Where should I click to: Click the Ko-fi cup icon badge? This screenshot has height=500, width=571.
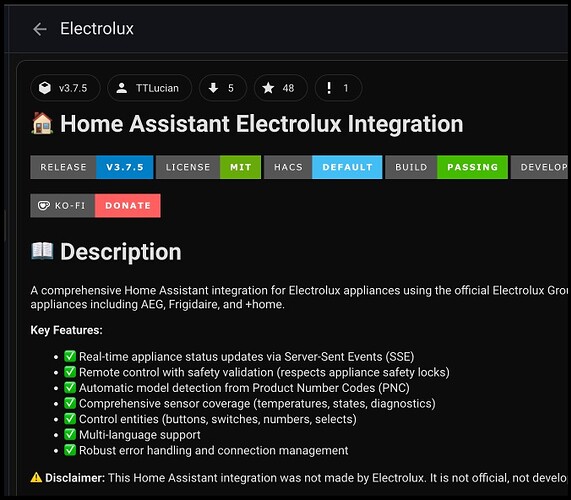coord(44,206)
